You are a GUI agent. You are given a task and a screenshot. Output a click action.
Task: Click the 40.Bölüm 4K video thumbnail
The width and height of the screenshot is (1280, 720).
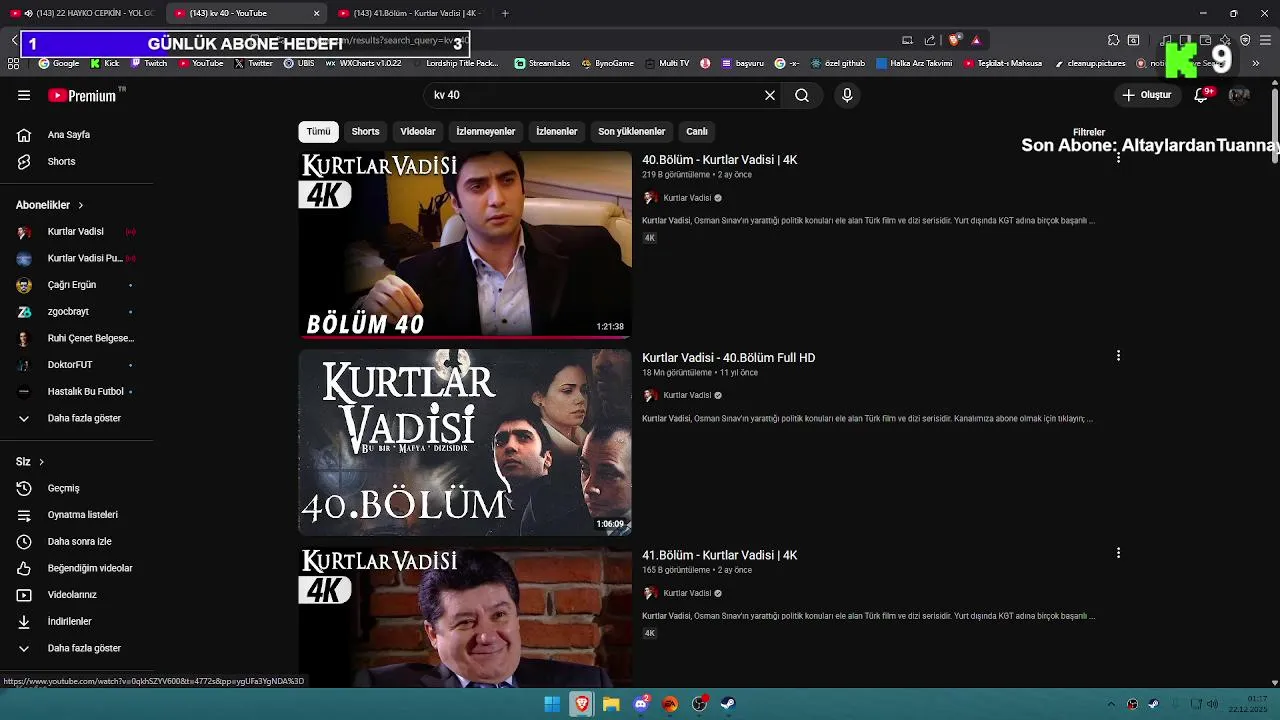[x=465, y=244]
